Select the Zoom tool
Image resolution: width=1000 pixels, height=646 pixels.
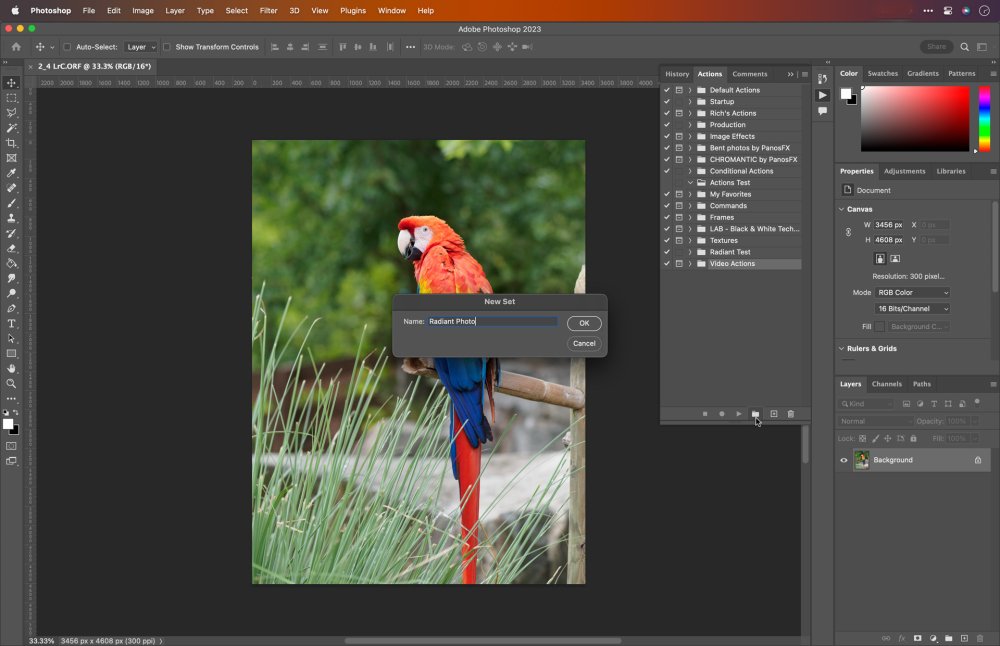12,384
